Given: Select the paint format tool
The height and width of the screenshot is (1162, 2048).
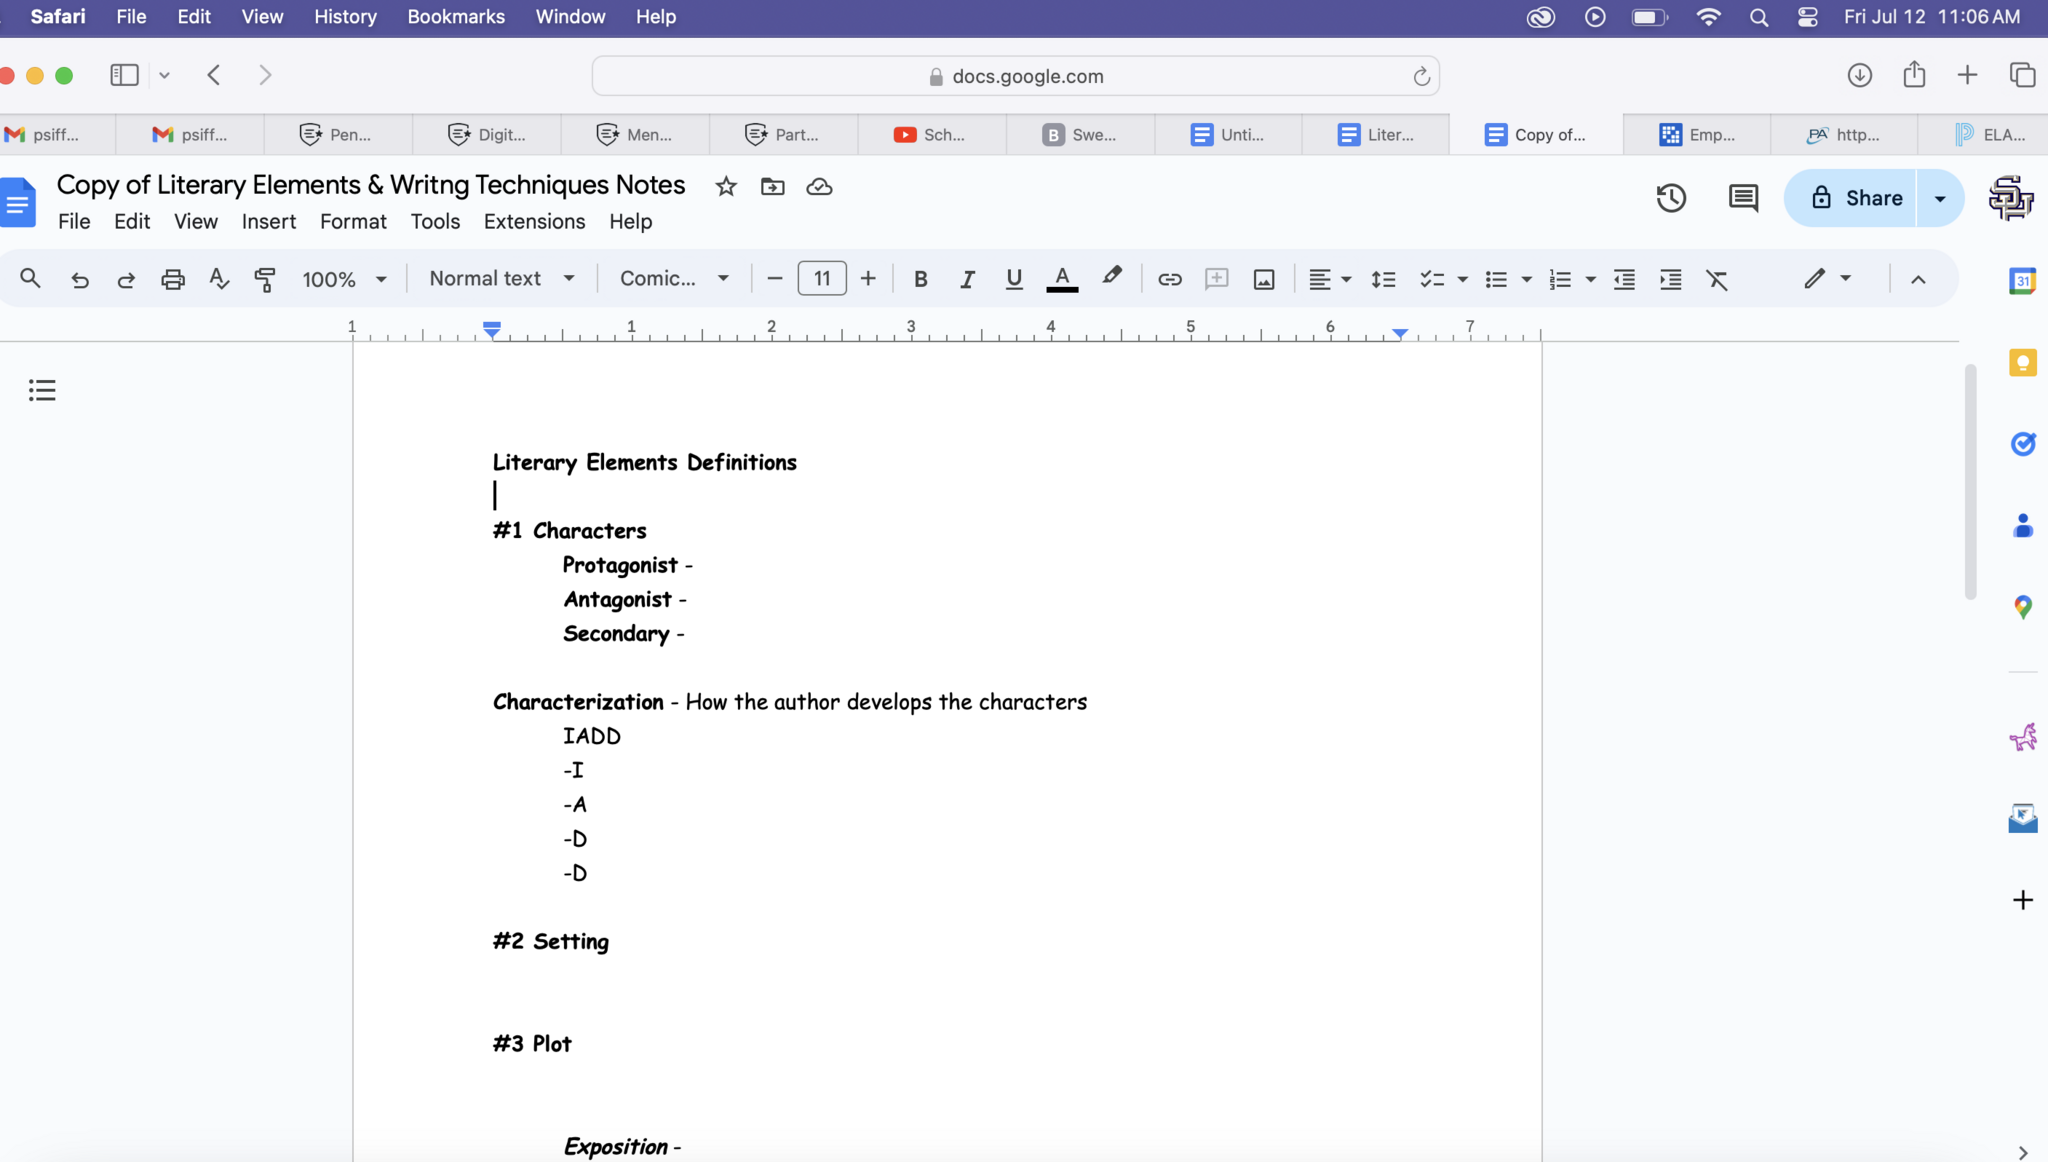Looking at the screenshot, I should [265, 279].
